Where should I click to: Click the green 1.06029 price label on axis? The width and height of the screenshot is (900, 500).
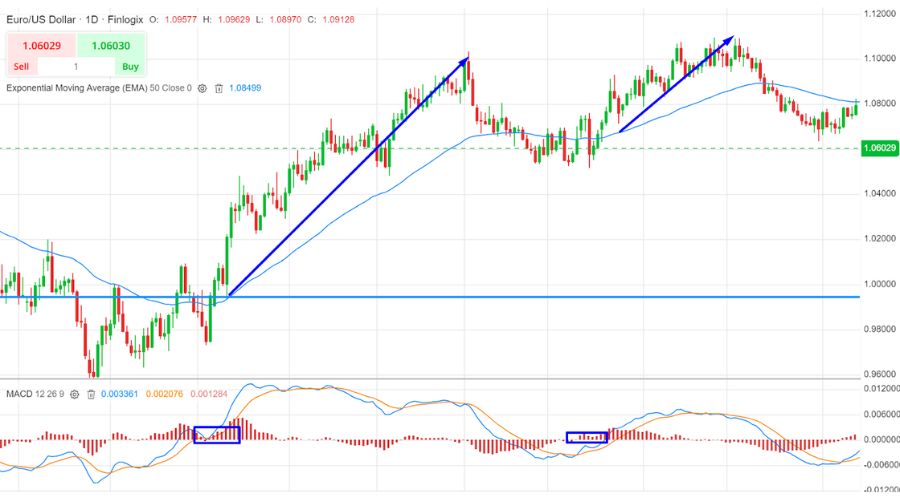(877, 148)
